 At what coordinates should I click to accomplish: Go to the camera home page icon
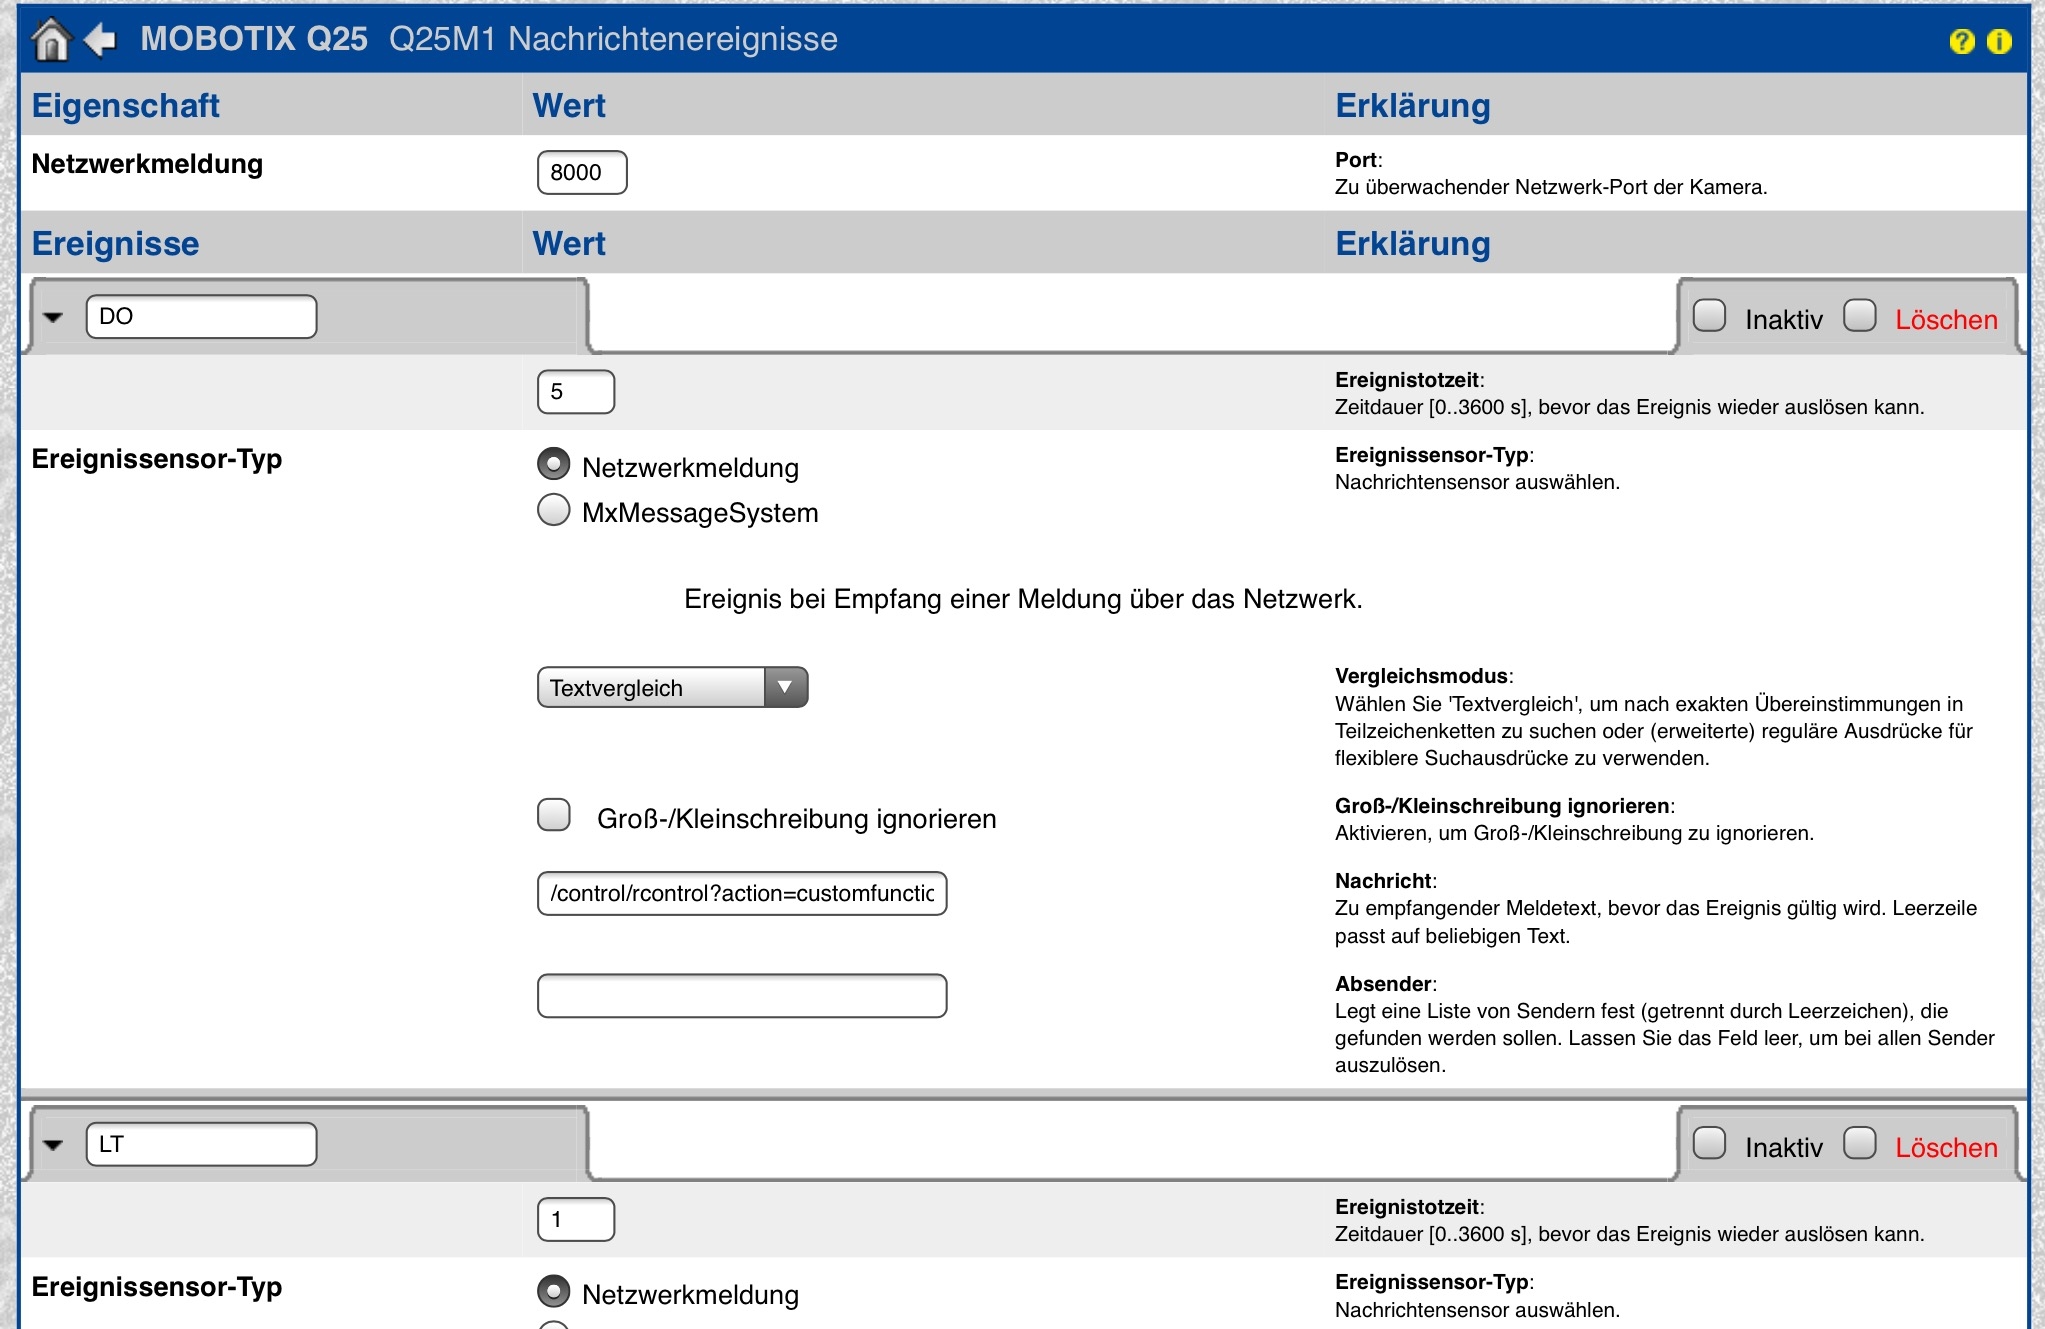pyautogui.click(x=50, y=40)
